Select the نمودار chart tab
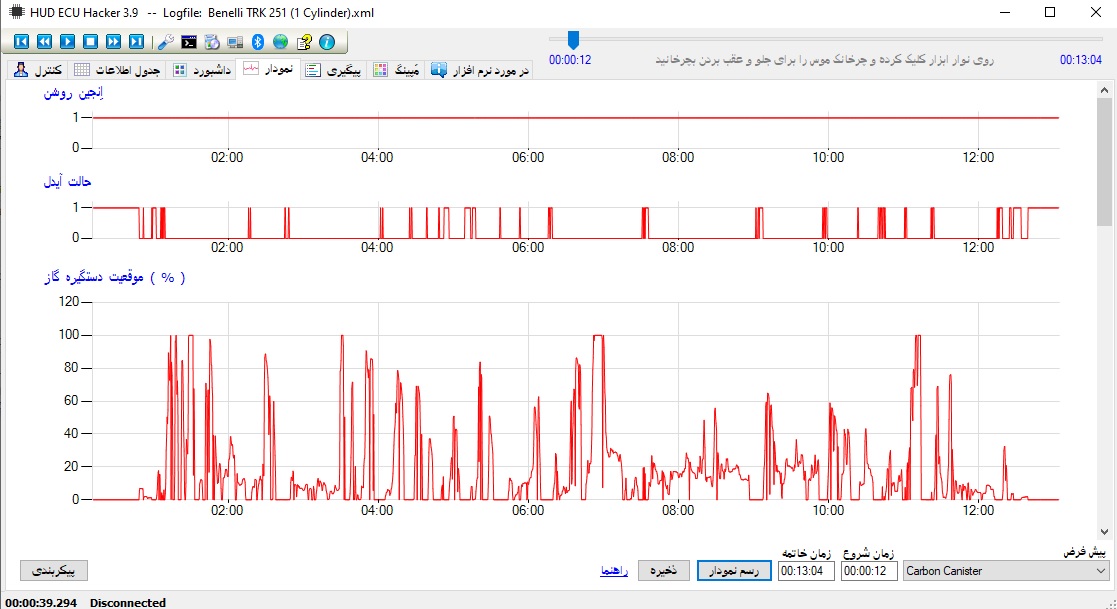Viewport: 1117px width, 609px height. coord(268,69)
